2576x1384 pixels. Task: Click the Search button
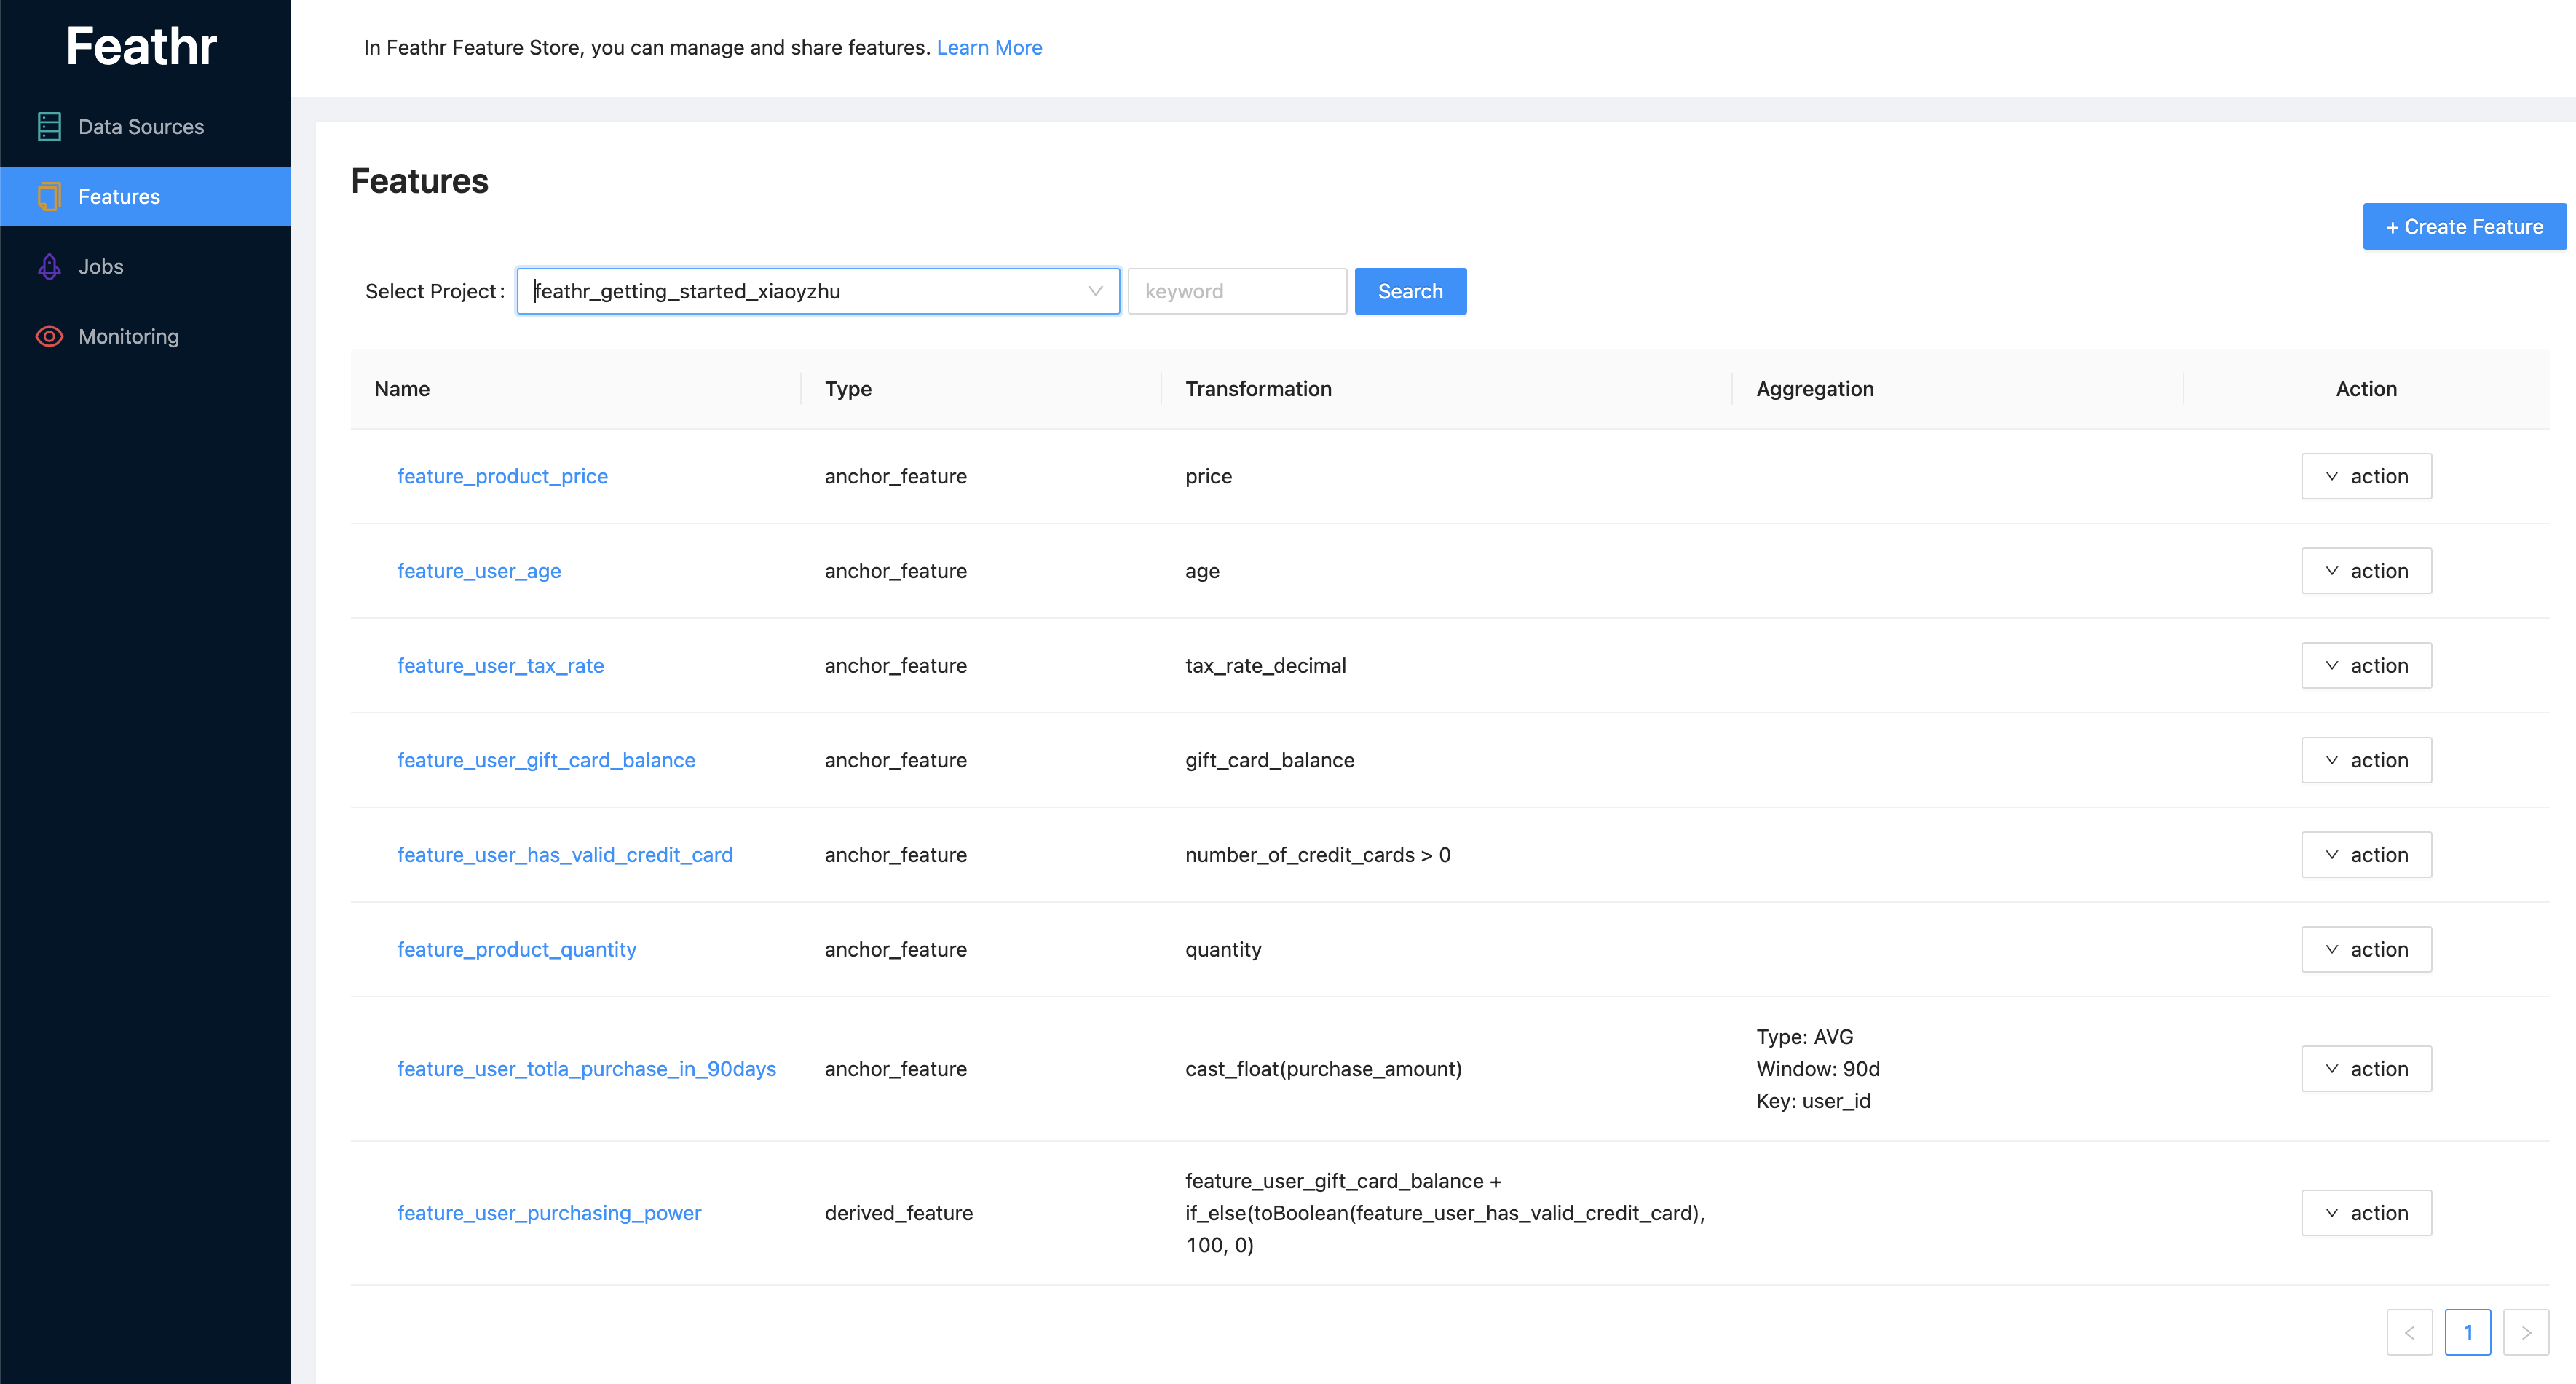pos(1410,291)
